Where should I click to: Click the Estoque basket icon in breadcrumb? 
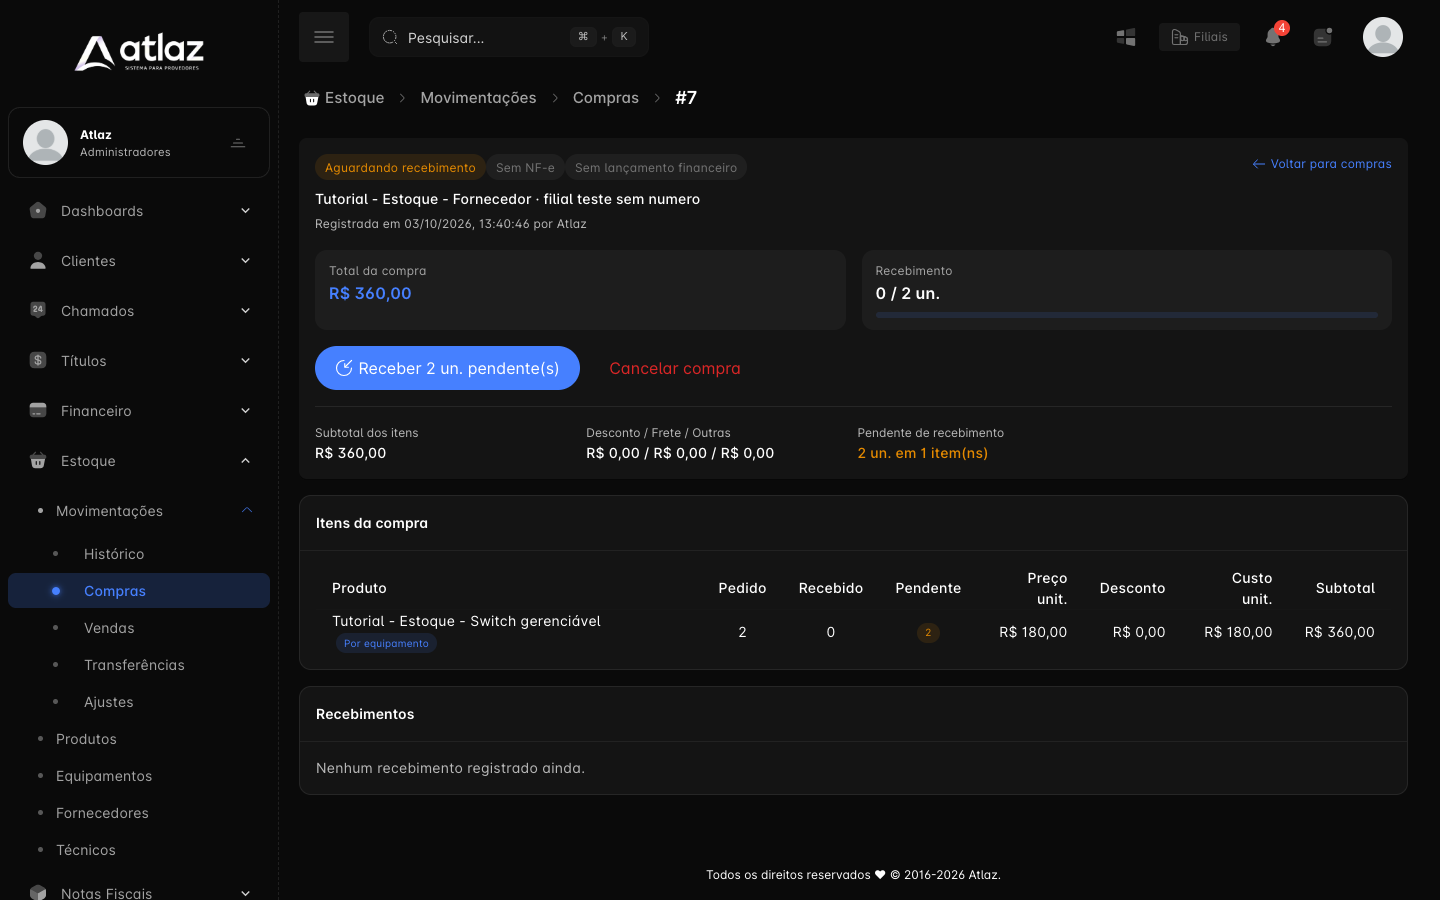coord(312,98)
